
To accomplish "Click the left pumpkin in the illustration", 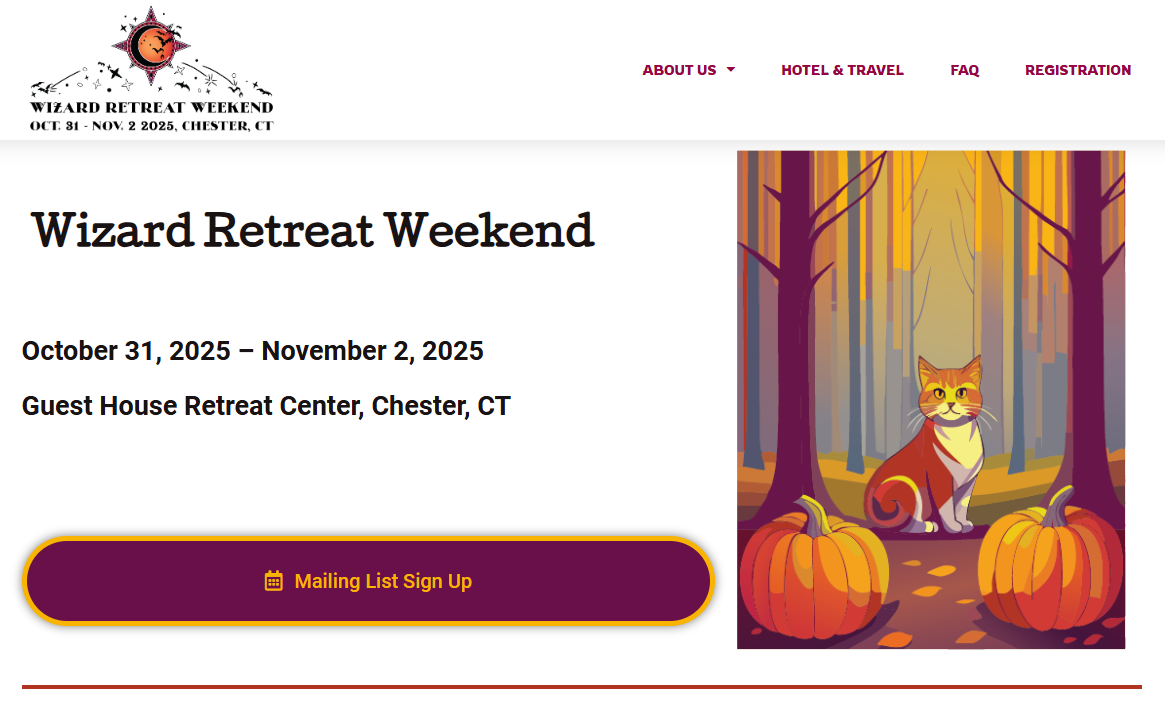I will pos(813,568).
